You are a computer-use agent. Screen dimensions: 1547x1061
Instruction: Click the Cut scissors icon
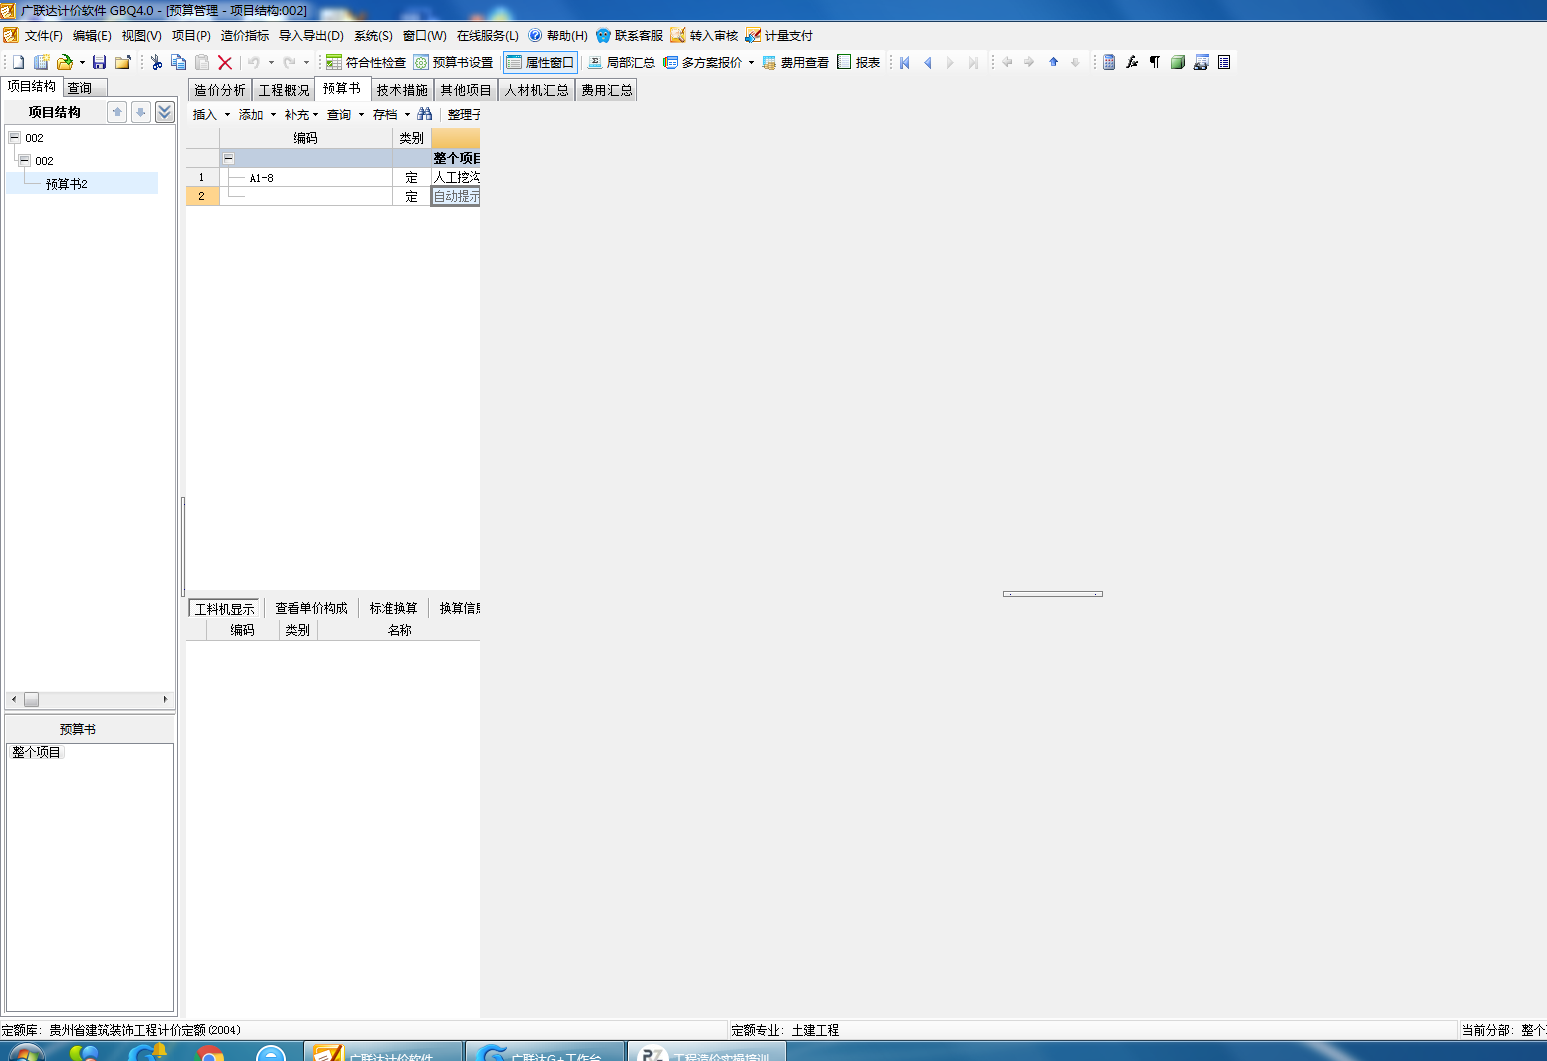point(156,62)
